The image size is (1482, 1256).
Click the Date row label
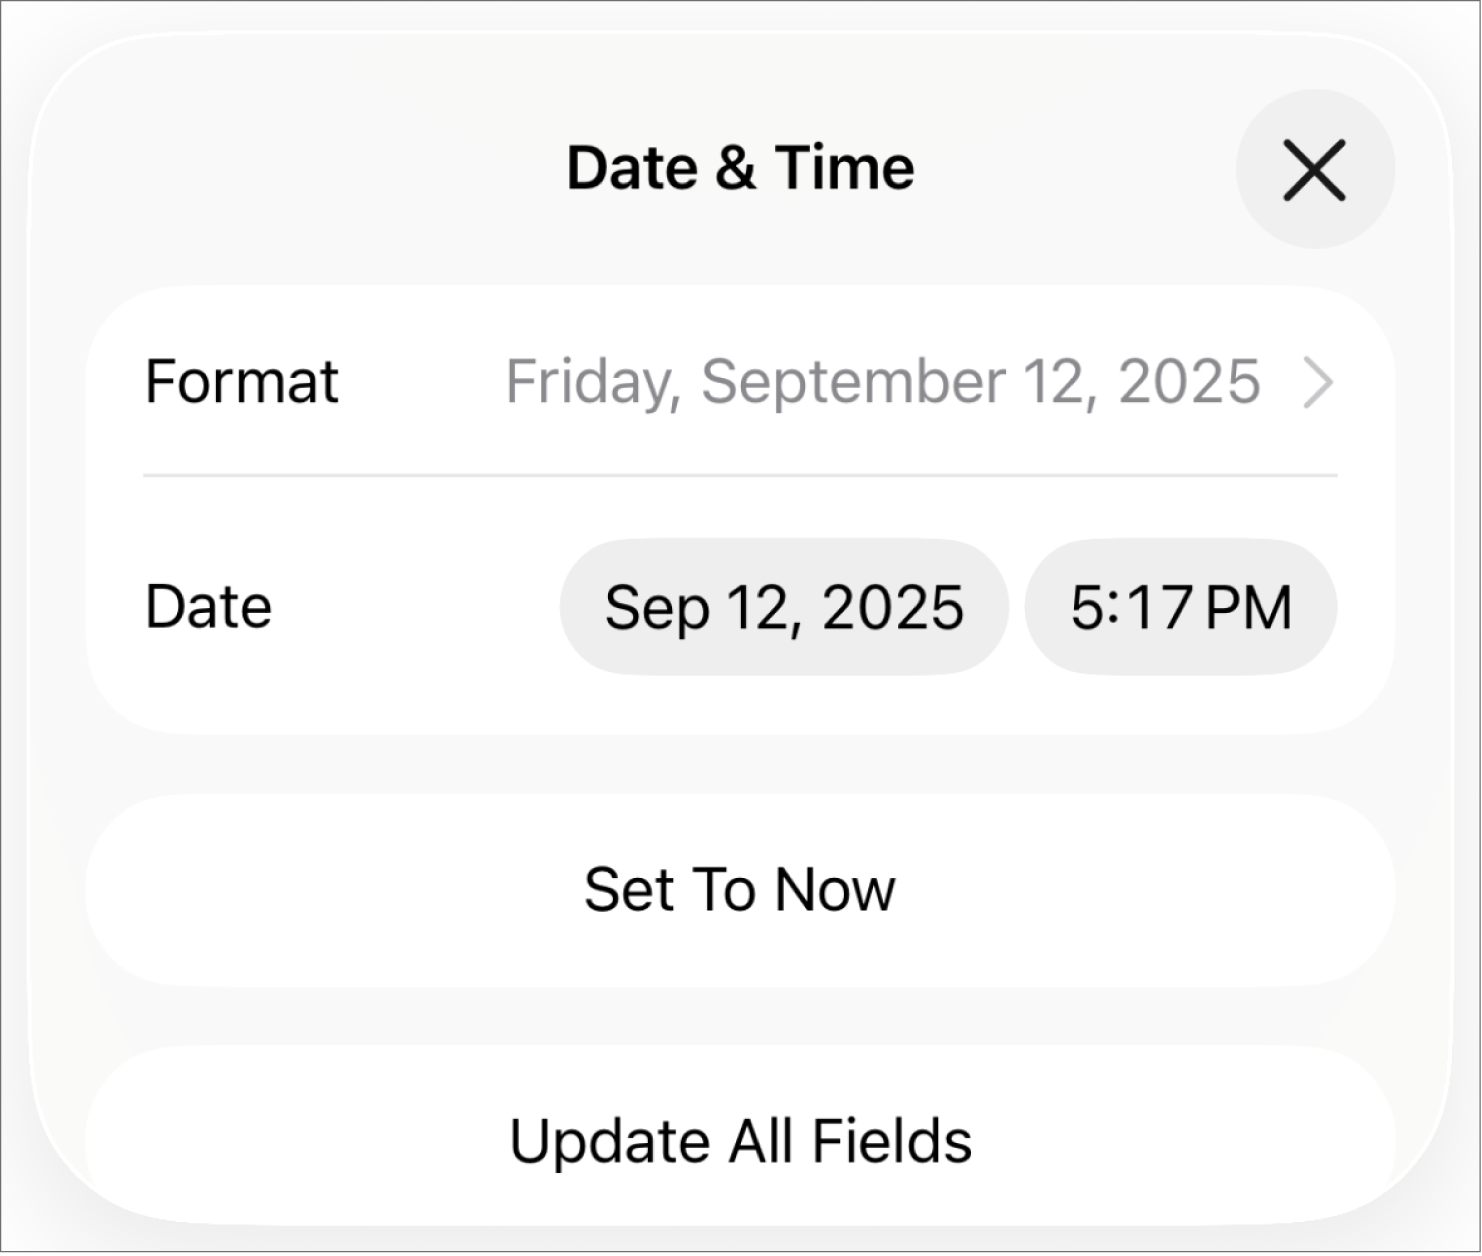coord(208,606)
